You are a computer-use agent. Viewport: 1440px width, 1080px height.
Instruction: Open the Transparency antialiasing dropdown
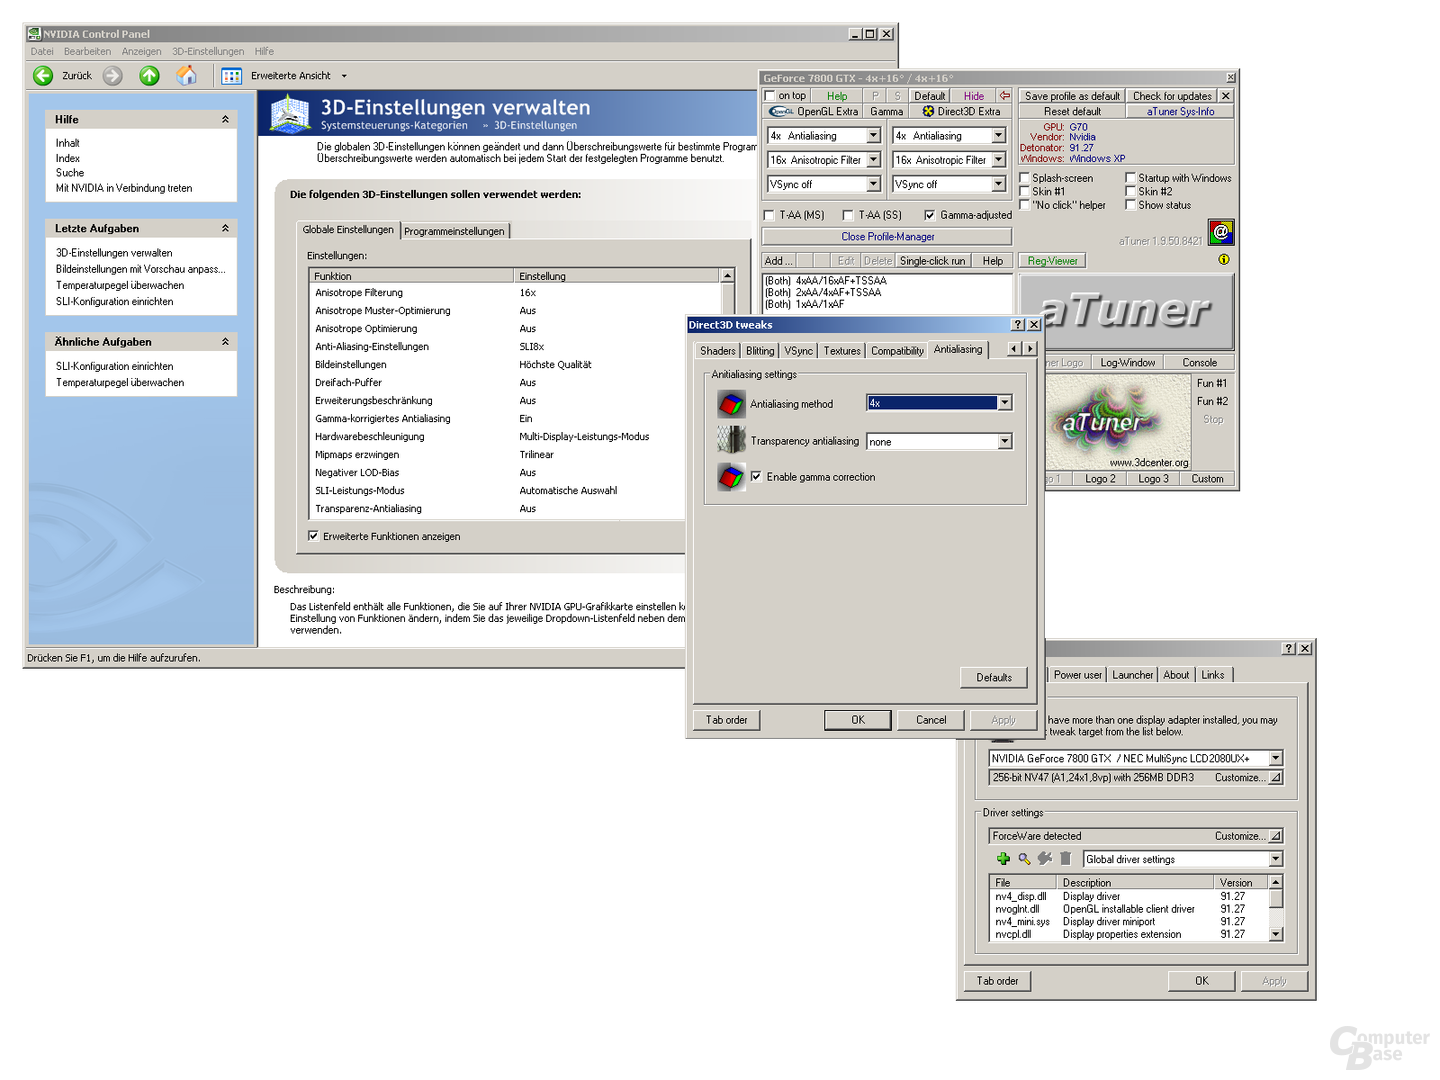coord(1005,441)
